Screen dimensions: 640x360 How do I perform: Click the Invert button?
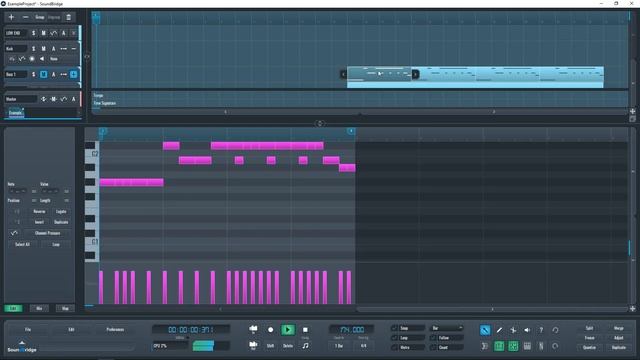39,222
